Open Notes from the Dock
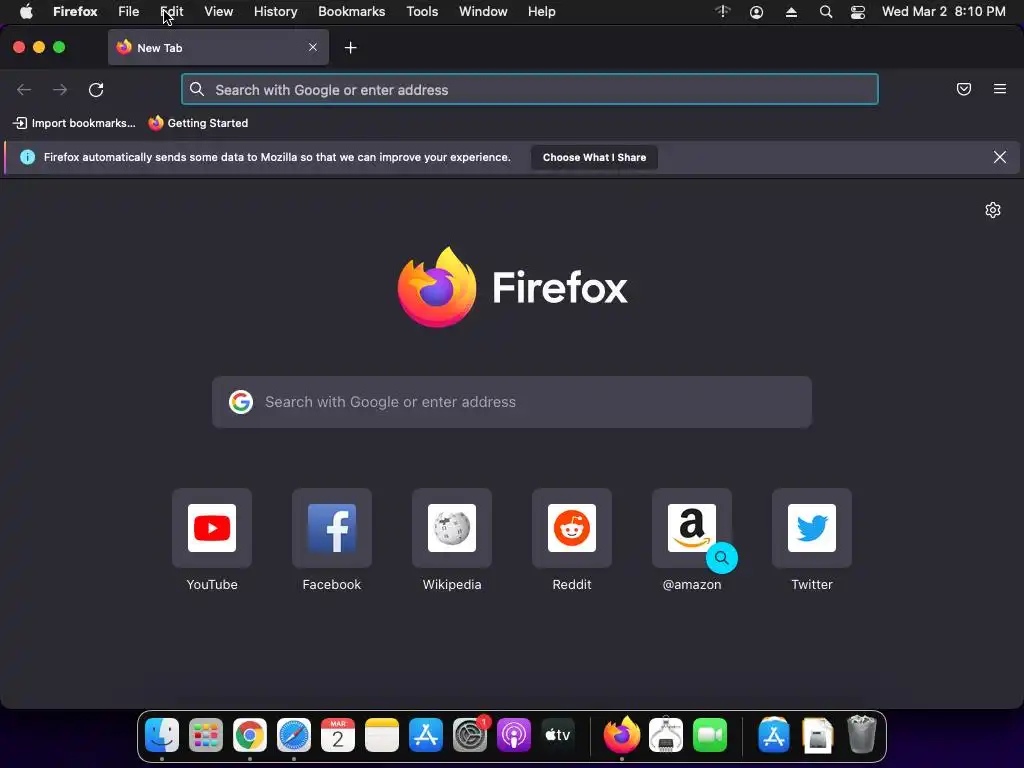 (382, 735)
